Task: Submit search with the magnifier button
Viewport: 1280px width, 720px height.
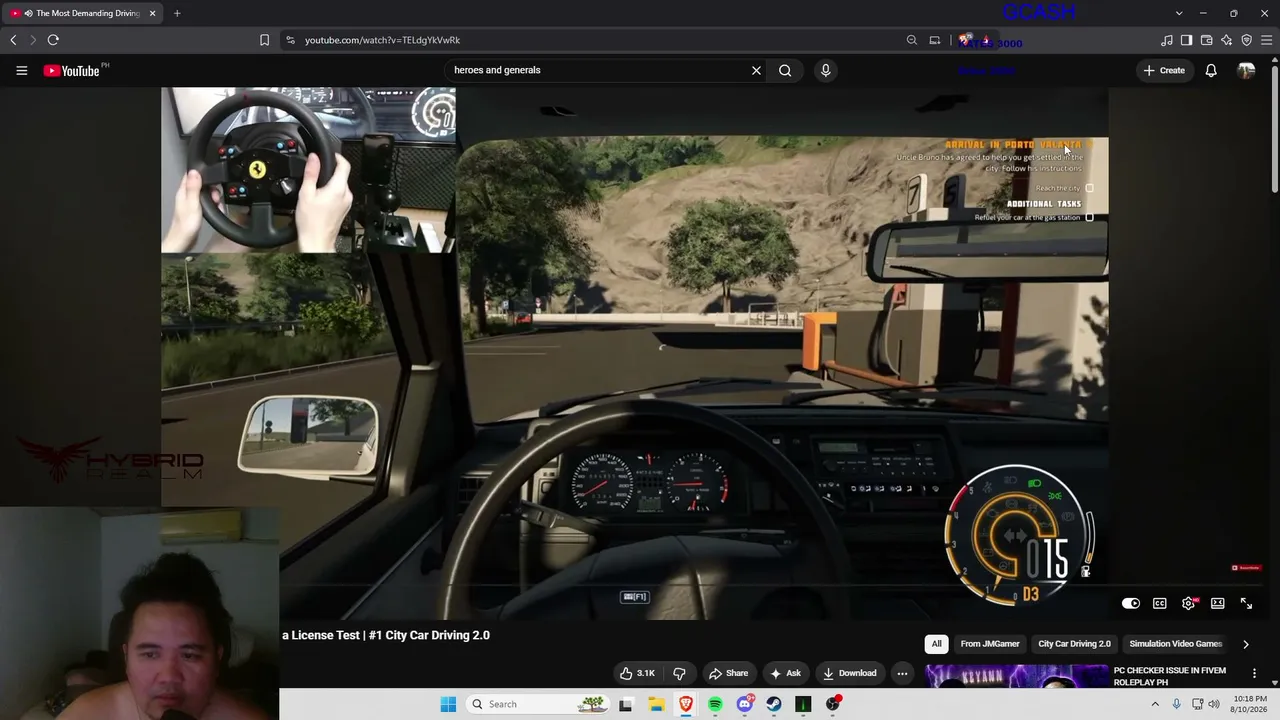Action: pyautogui.click(x=785, y=70)
